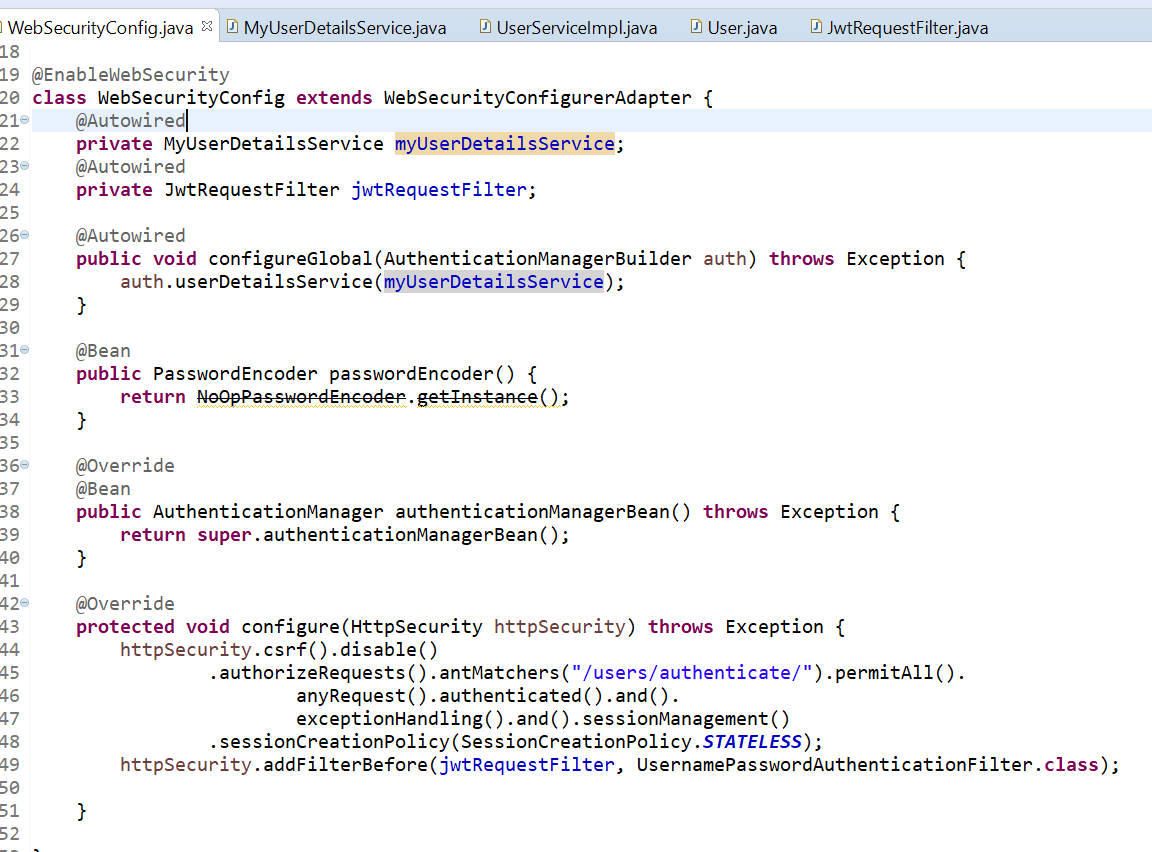This screenshot has height=852, width=1152.
Task: Close the WebSecurityConfig.java editor tab
Action: click(208, 25)
